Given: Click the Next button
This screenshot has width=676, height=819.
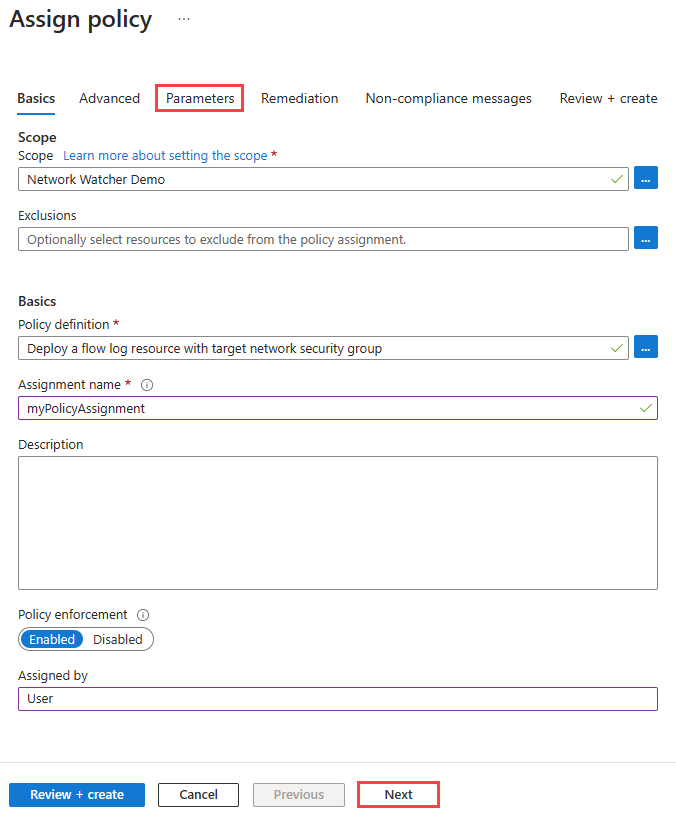Looking at the screenshot, I should click(398, 795).
